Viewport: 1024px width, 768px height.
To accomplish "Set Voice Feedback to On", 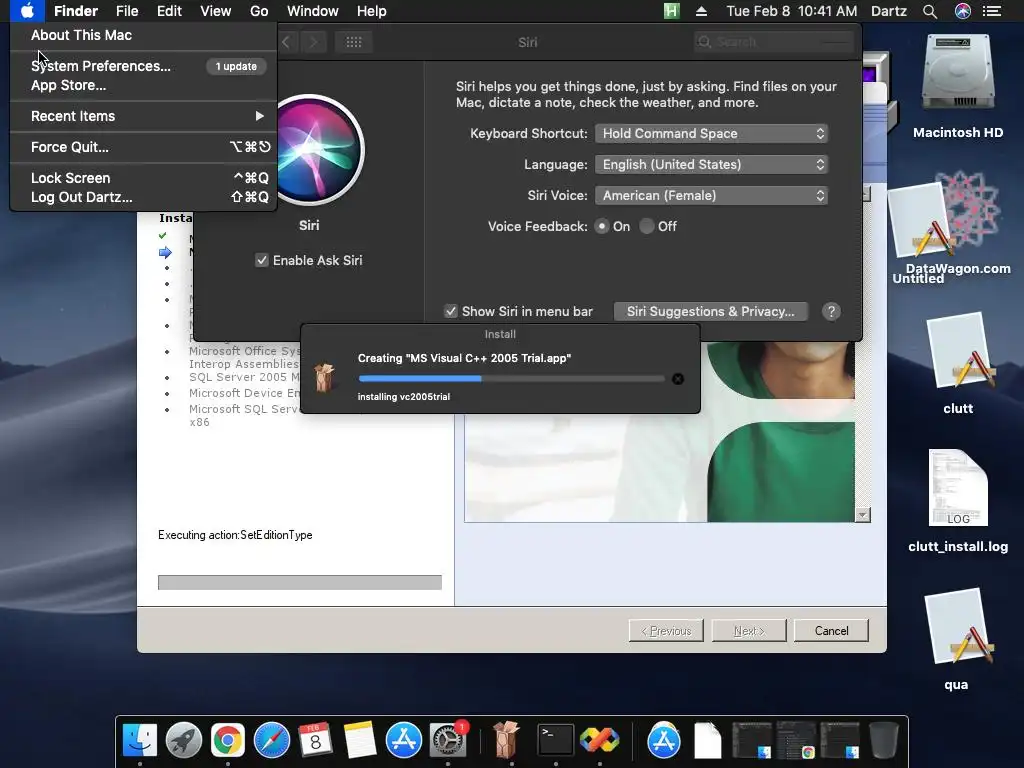I will point(601,227).
